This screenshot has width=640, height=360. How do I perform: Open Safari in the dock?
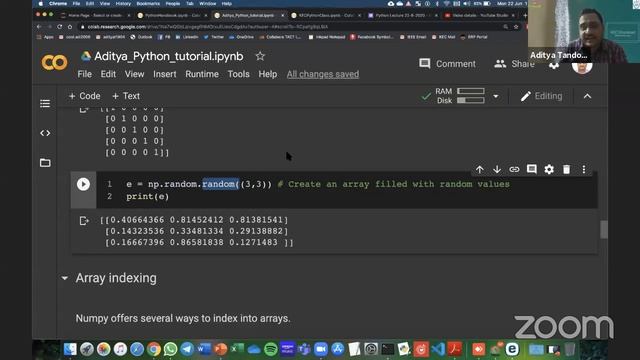[x=137, y=349]
